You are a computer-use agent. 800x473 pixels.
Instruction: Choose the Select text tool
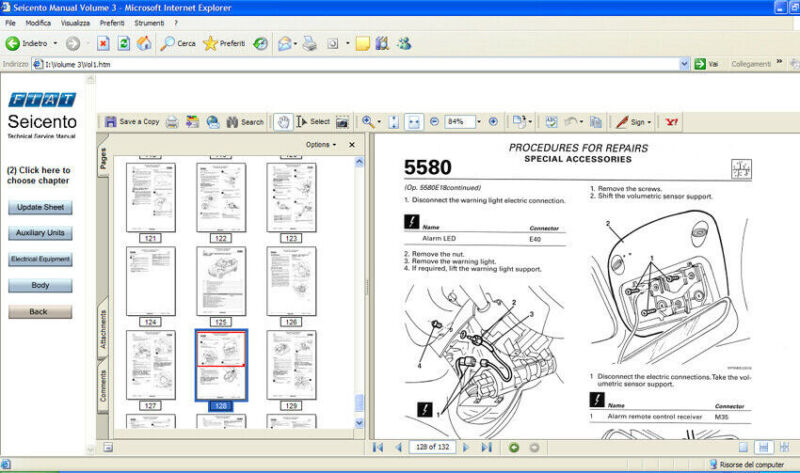pos(313,122)
